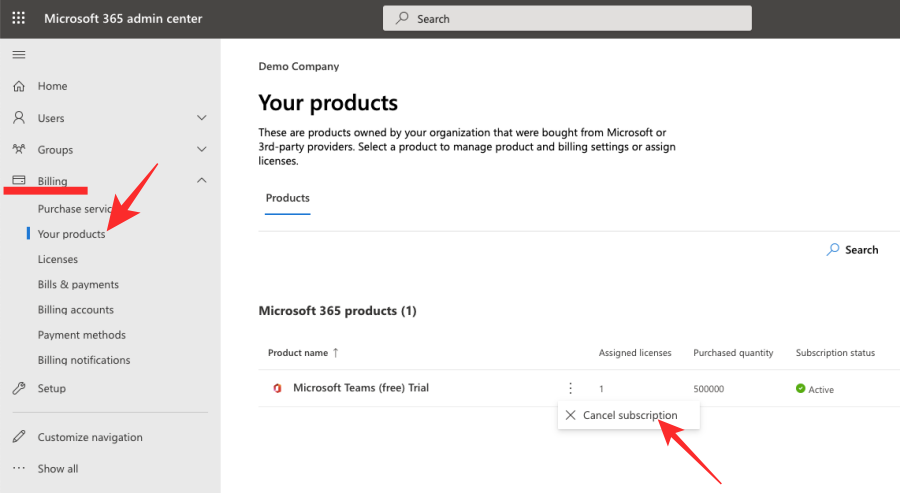This screenshot has height=493, width=900.
Task: Open more actions for Microsoft Teams Trial
Action: pos(570,388)
